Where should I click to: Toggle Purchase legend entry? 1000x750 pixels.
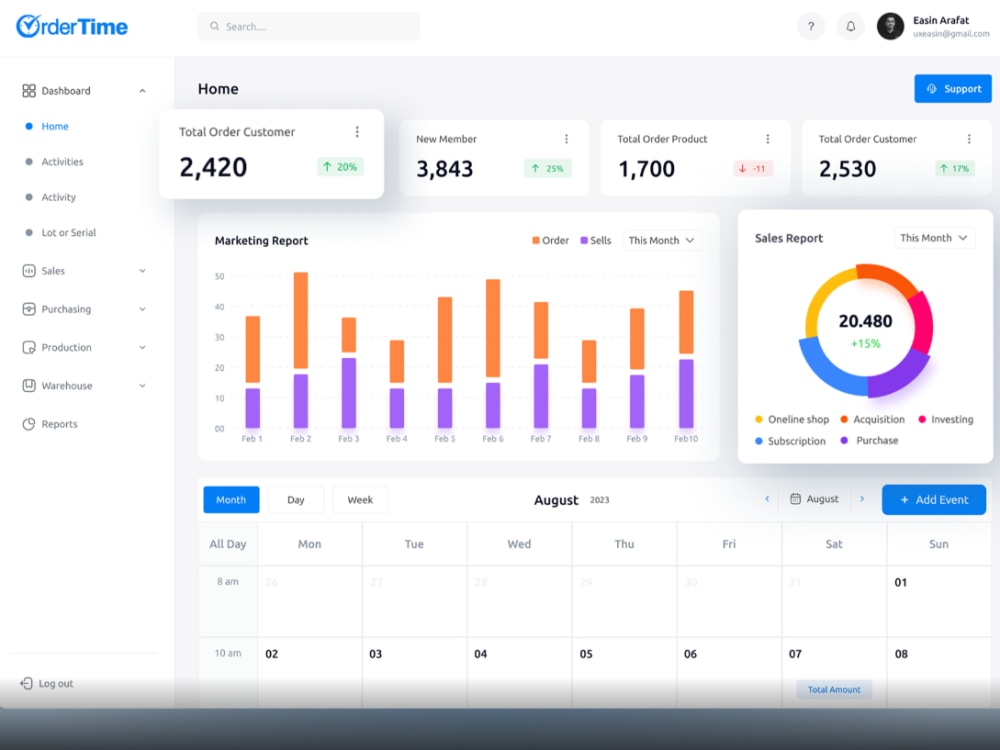click(869, 440)
